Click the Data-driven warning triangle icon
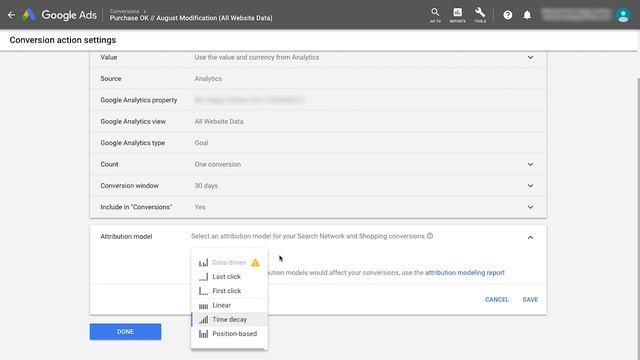This screenshot has width=640, height=360. [x=255, y=262]
